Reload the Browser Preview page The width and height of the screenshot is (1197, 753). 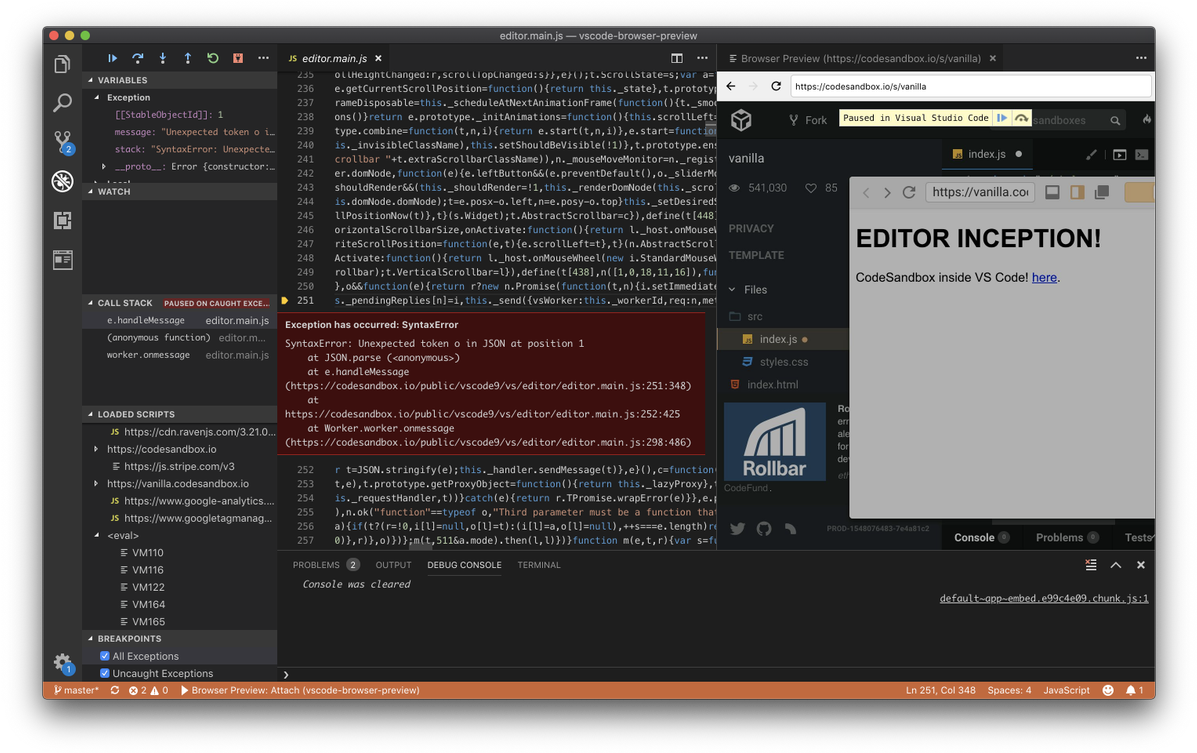click(776, 86)
